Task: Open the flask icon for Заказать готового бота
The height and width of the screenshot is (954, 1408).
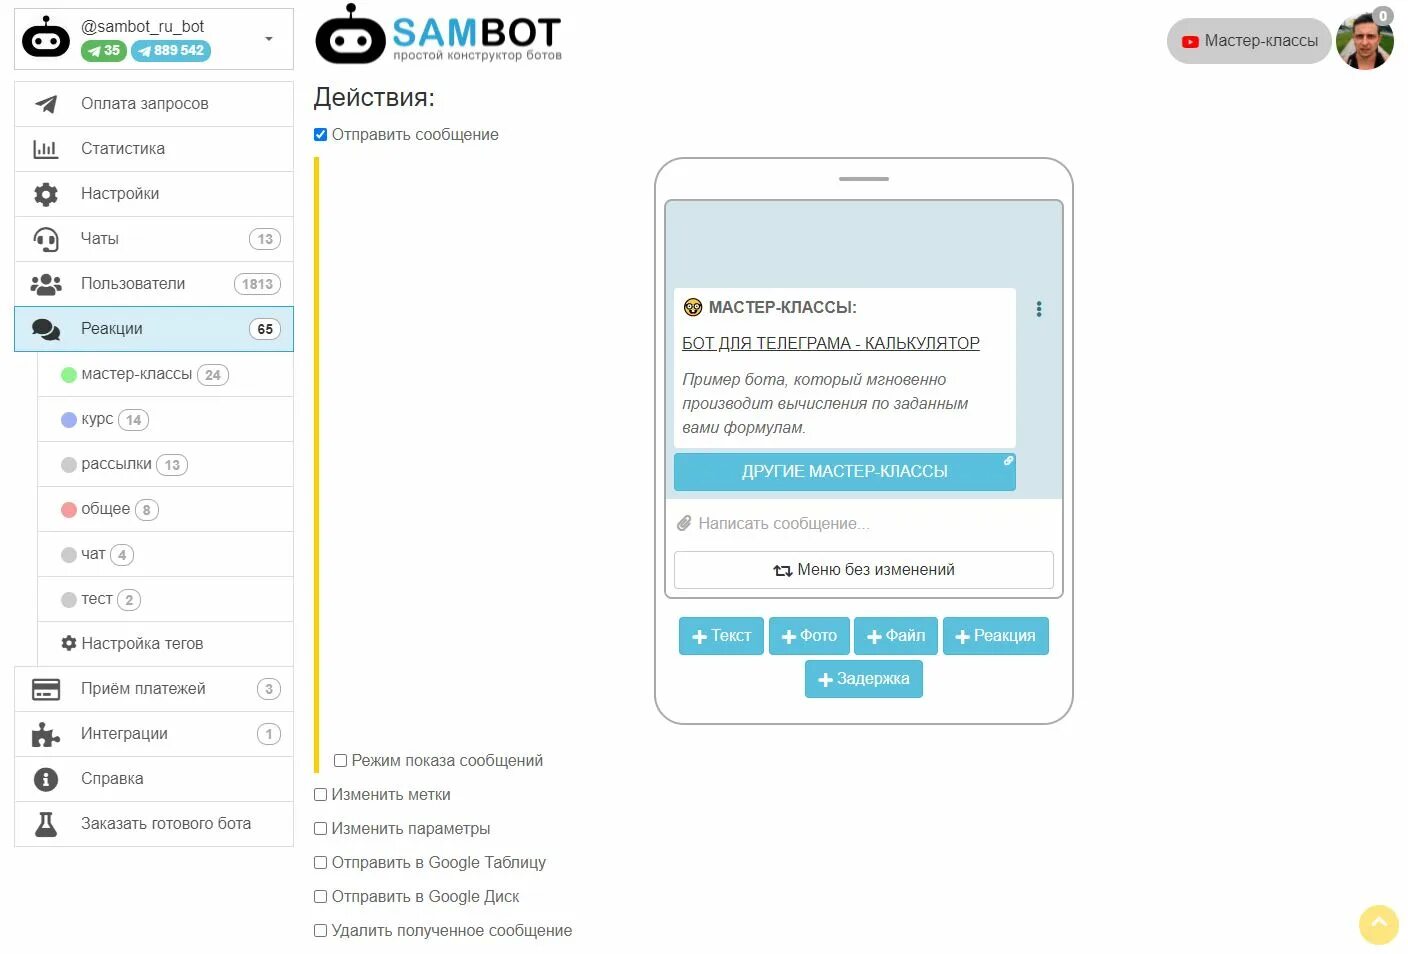Action: click(x=46, y=824)
